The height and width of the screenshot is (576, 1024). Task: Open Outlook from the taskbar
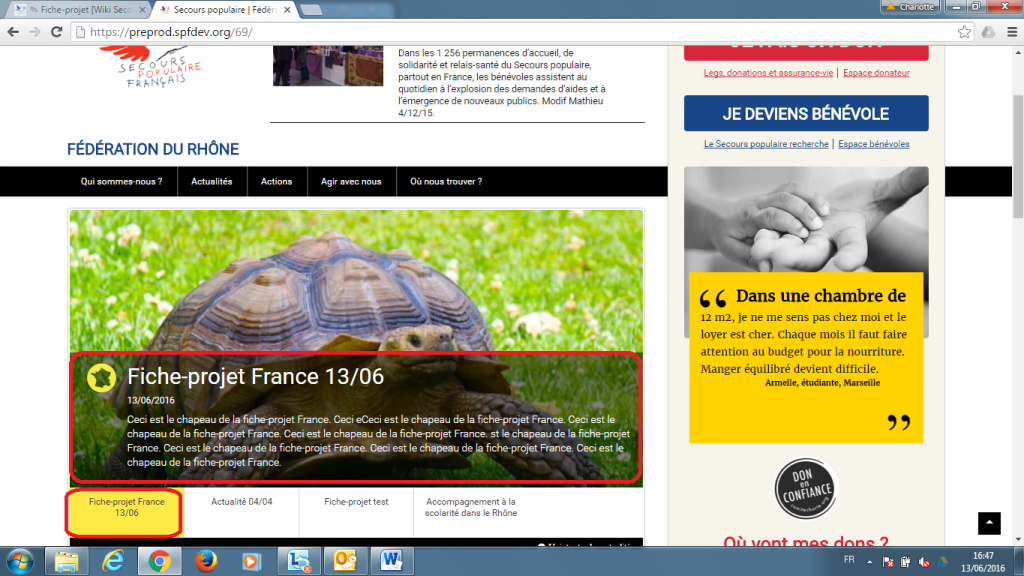[x=345, y=562]
